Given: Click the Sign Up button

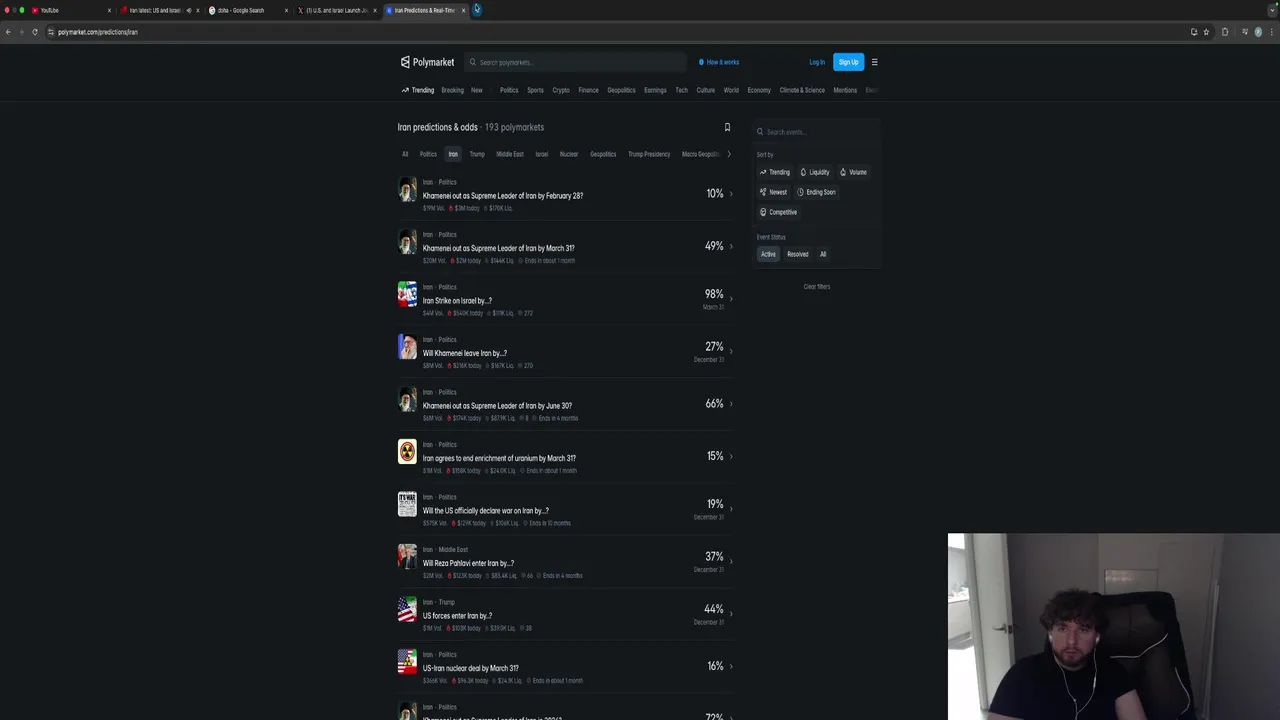Looking at the screenshot, I should coord(848,62).
